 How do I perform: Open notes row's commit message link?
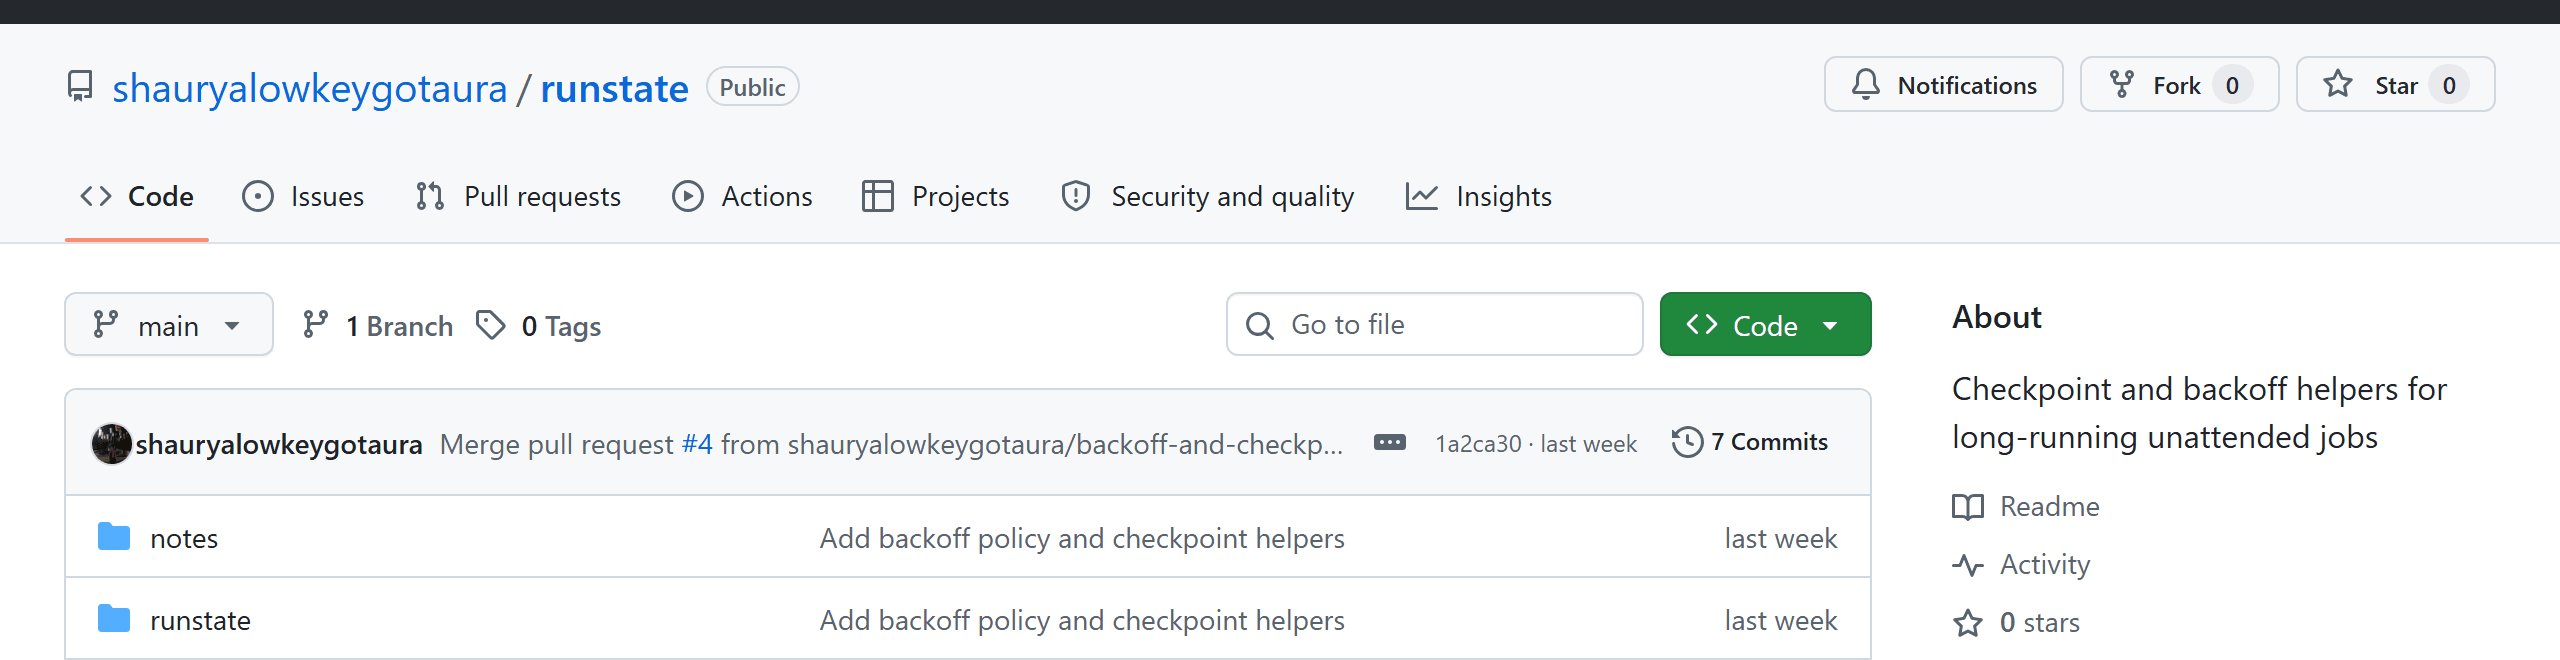[1082, 538]
